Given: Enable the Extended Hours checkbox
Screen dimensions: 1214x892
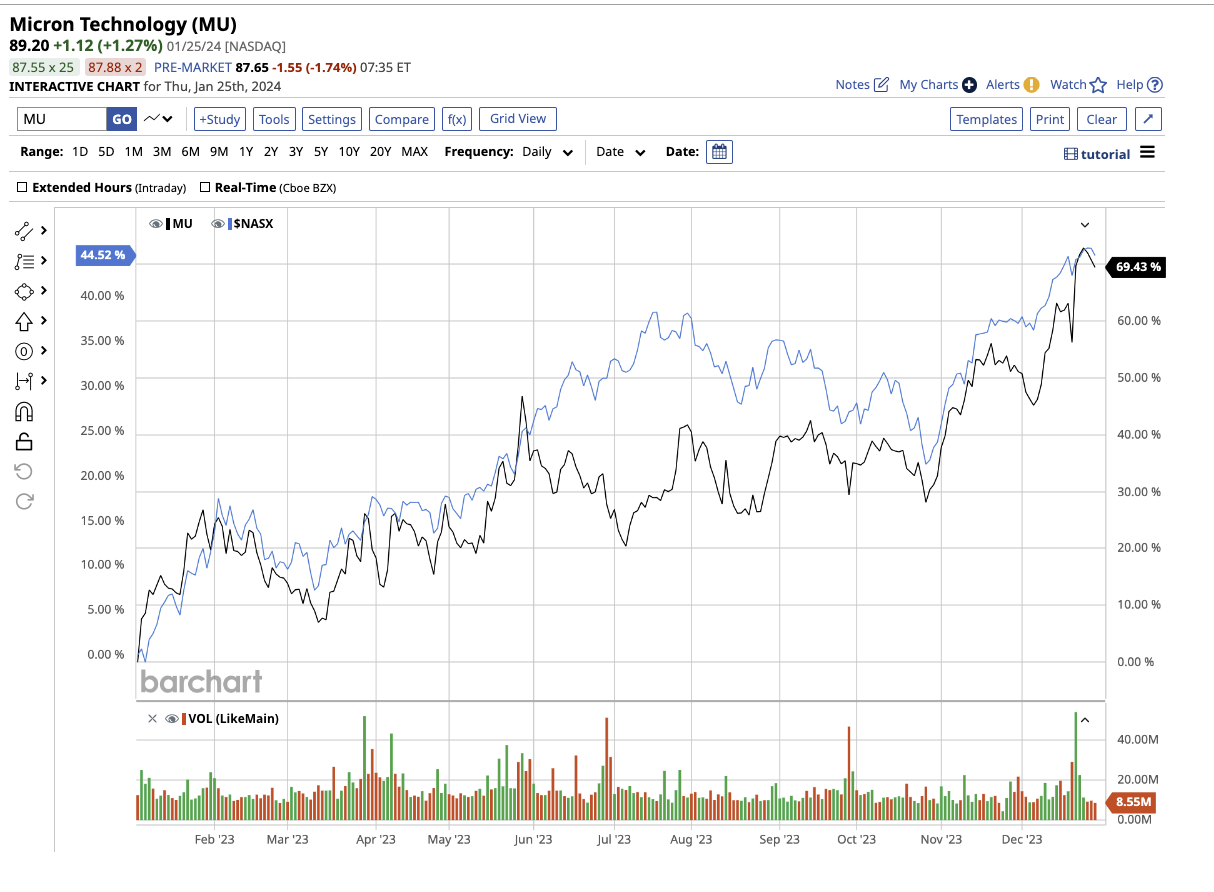Looking at the screenshot, I should (x=22, y=187).
